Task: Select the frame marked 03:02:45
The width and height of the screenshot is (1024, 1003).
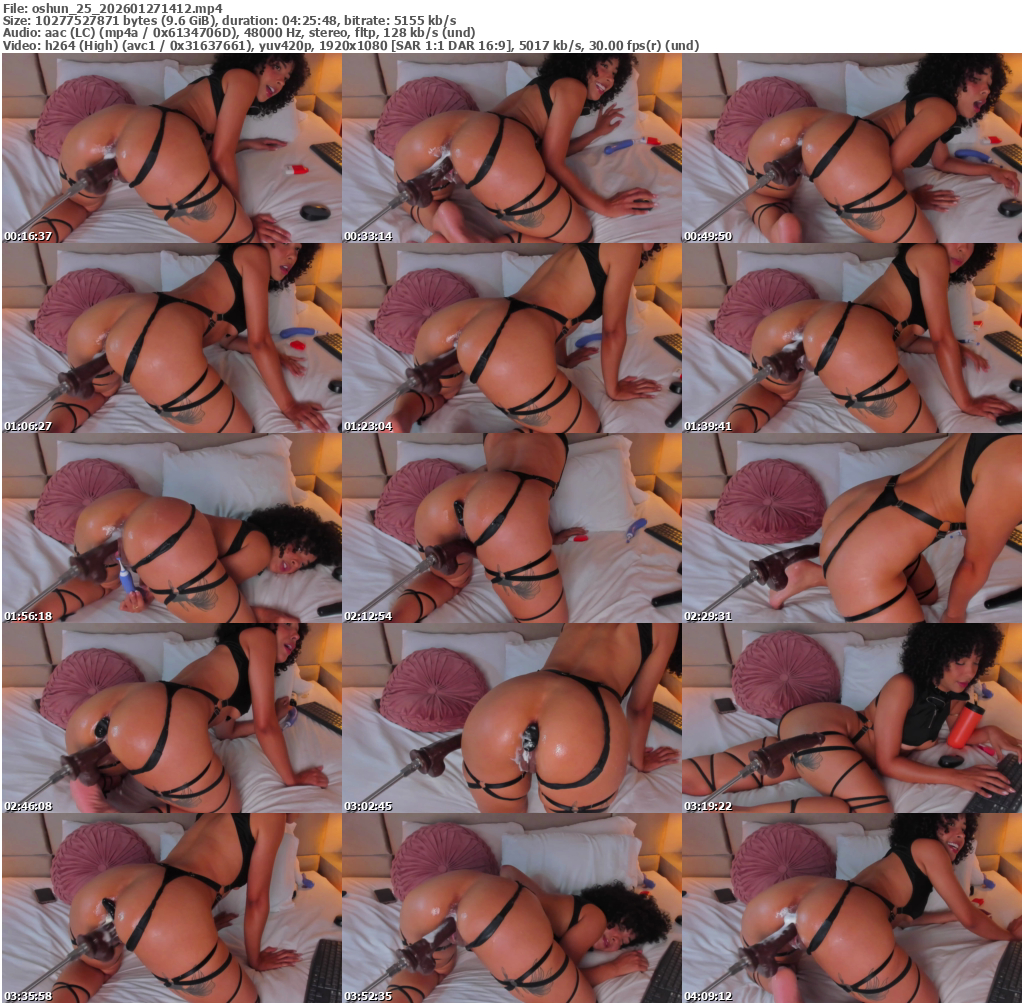Action: pyautogui.click(x=512, y=718)
